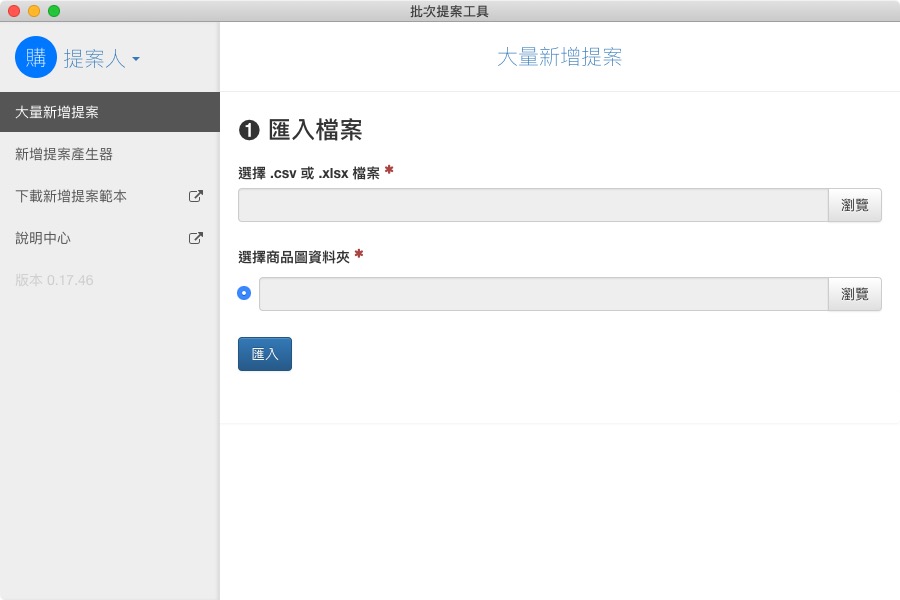The width and height of the screenshot is (900, 600).
Task: Click the red window close button
Action: 14,11
